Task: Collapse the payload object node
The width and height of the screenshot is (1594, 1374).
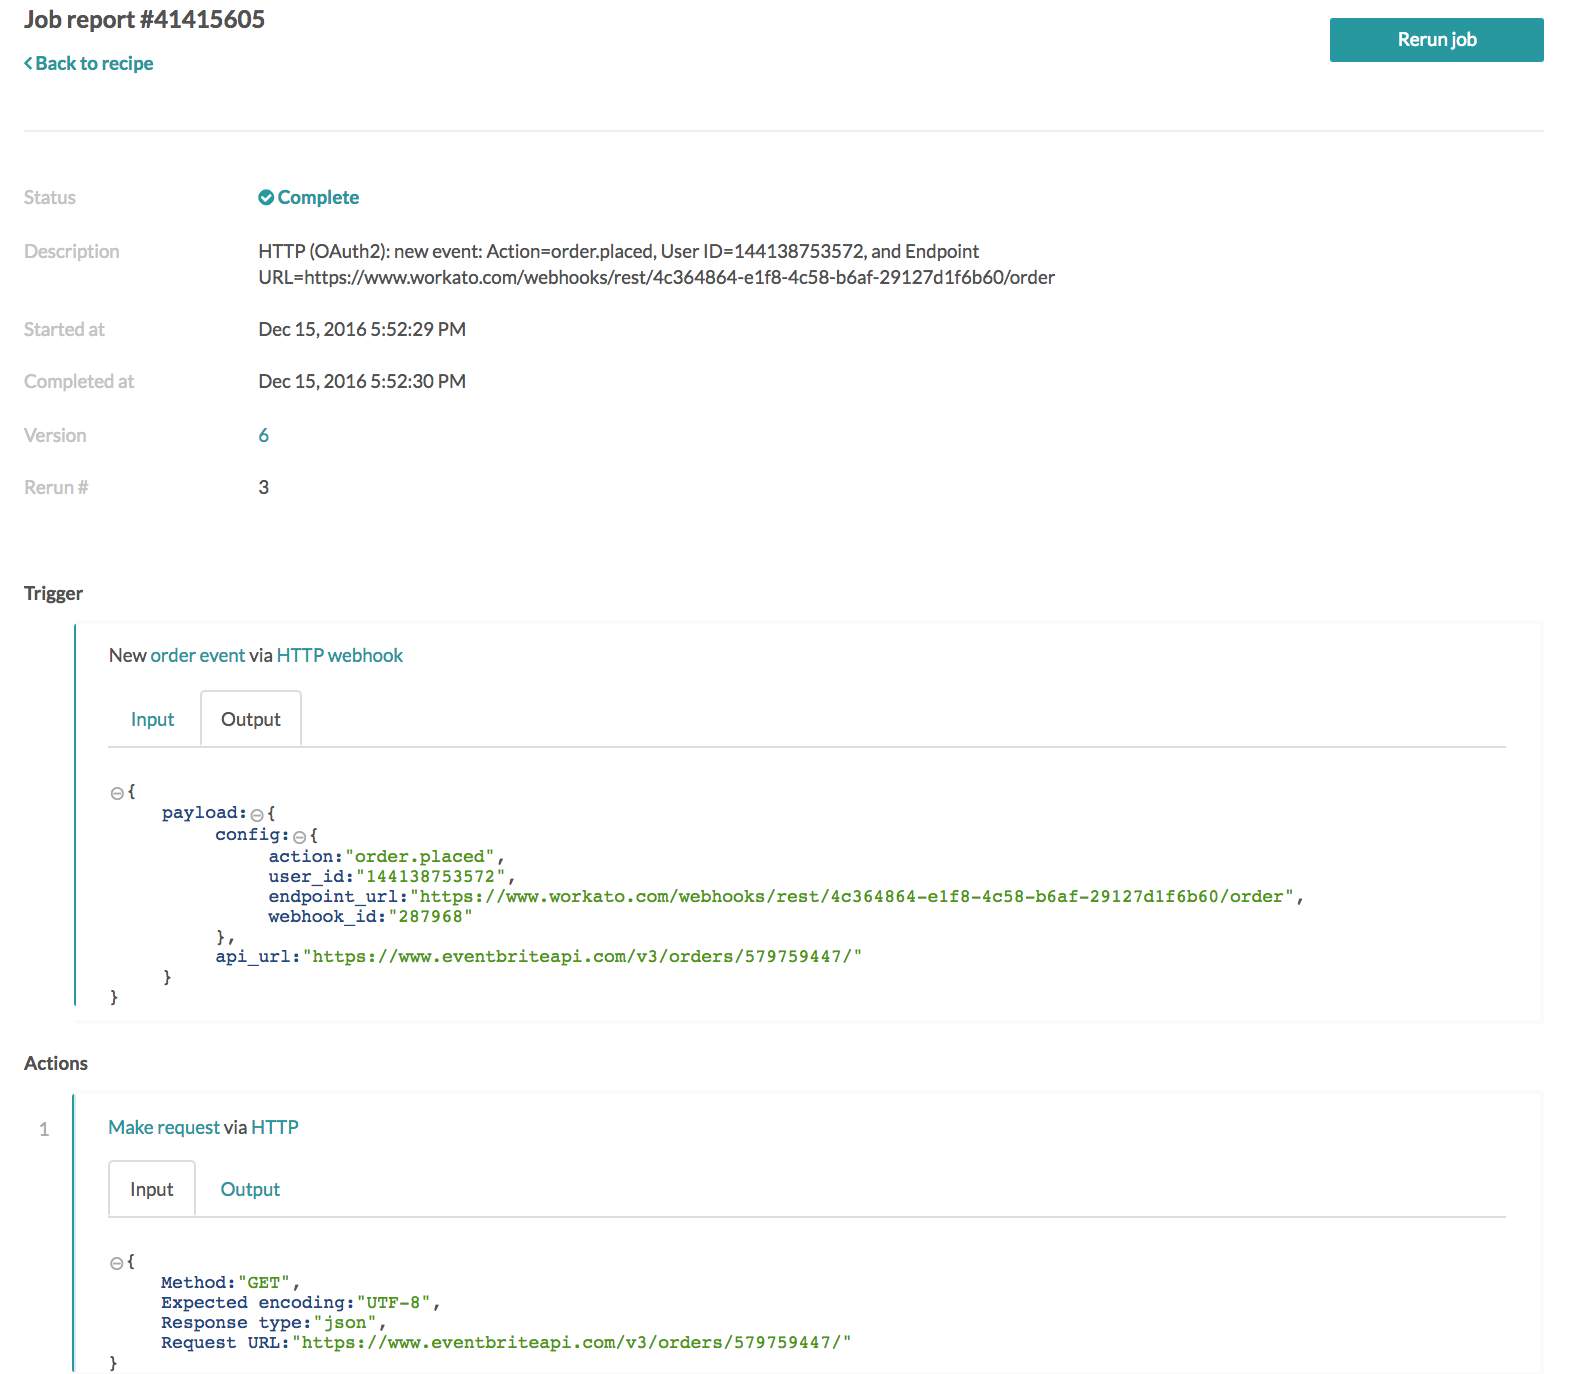Action: pyautogui.click(x=257, y=814)
